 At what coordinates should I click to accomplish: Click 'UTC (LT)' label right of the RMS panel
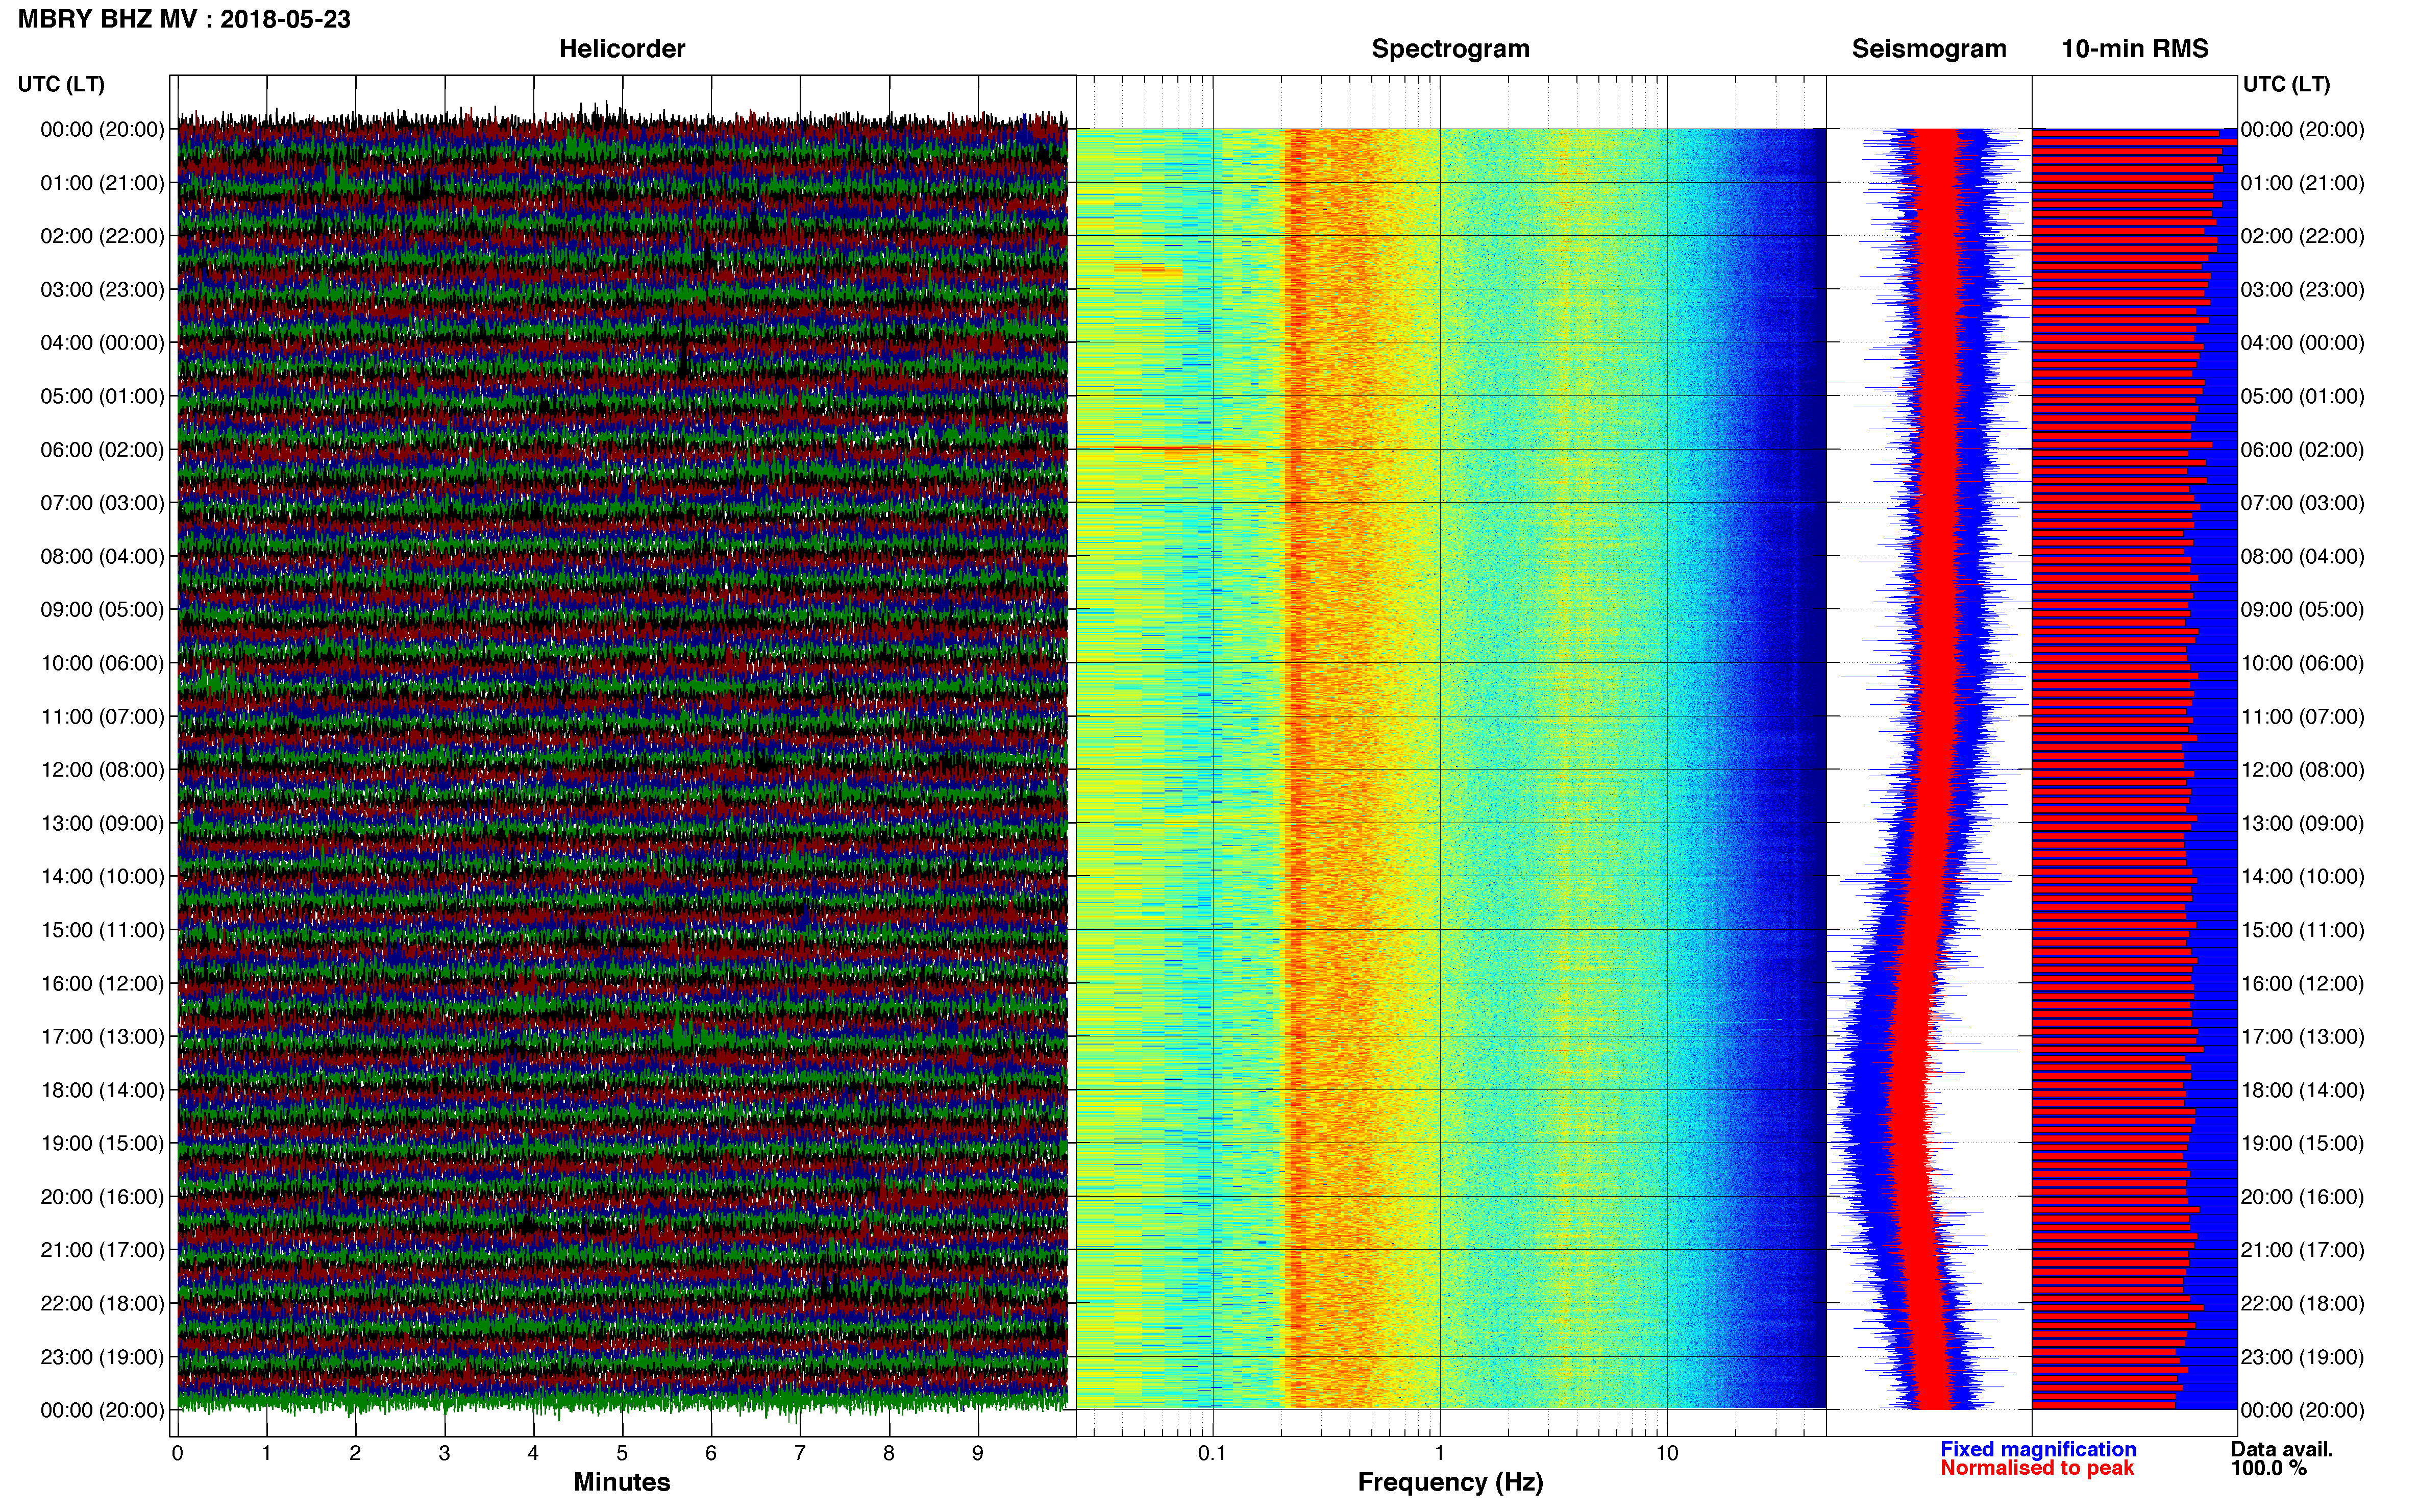2286,84
